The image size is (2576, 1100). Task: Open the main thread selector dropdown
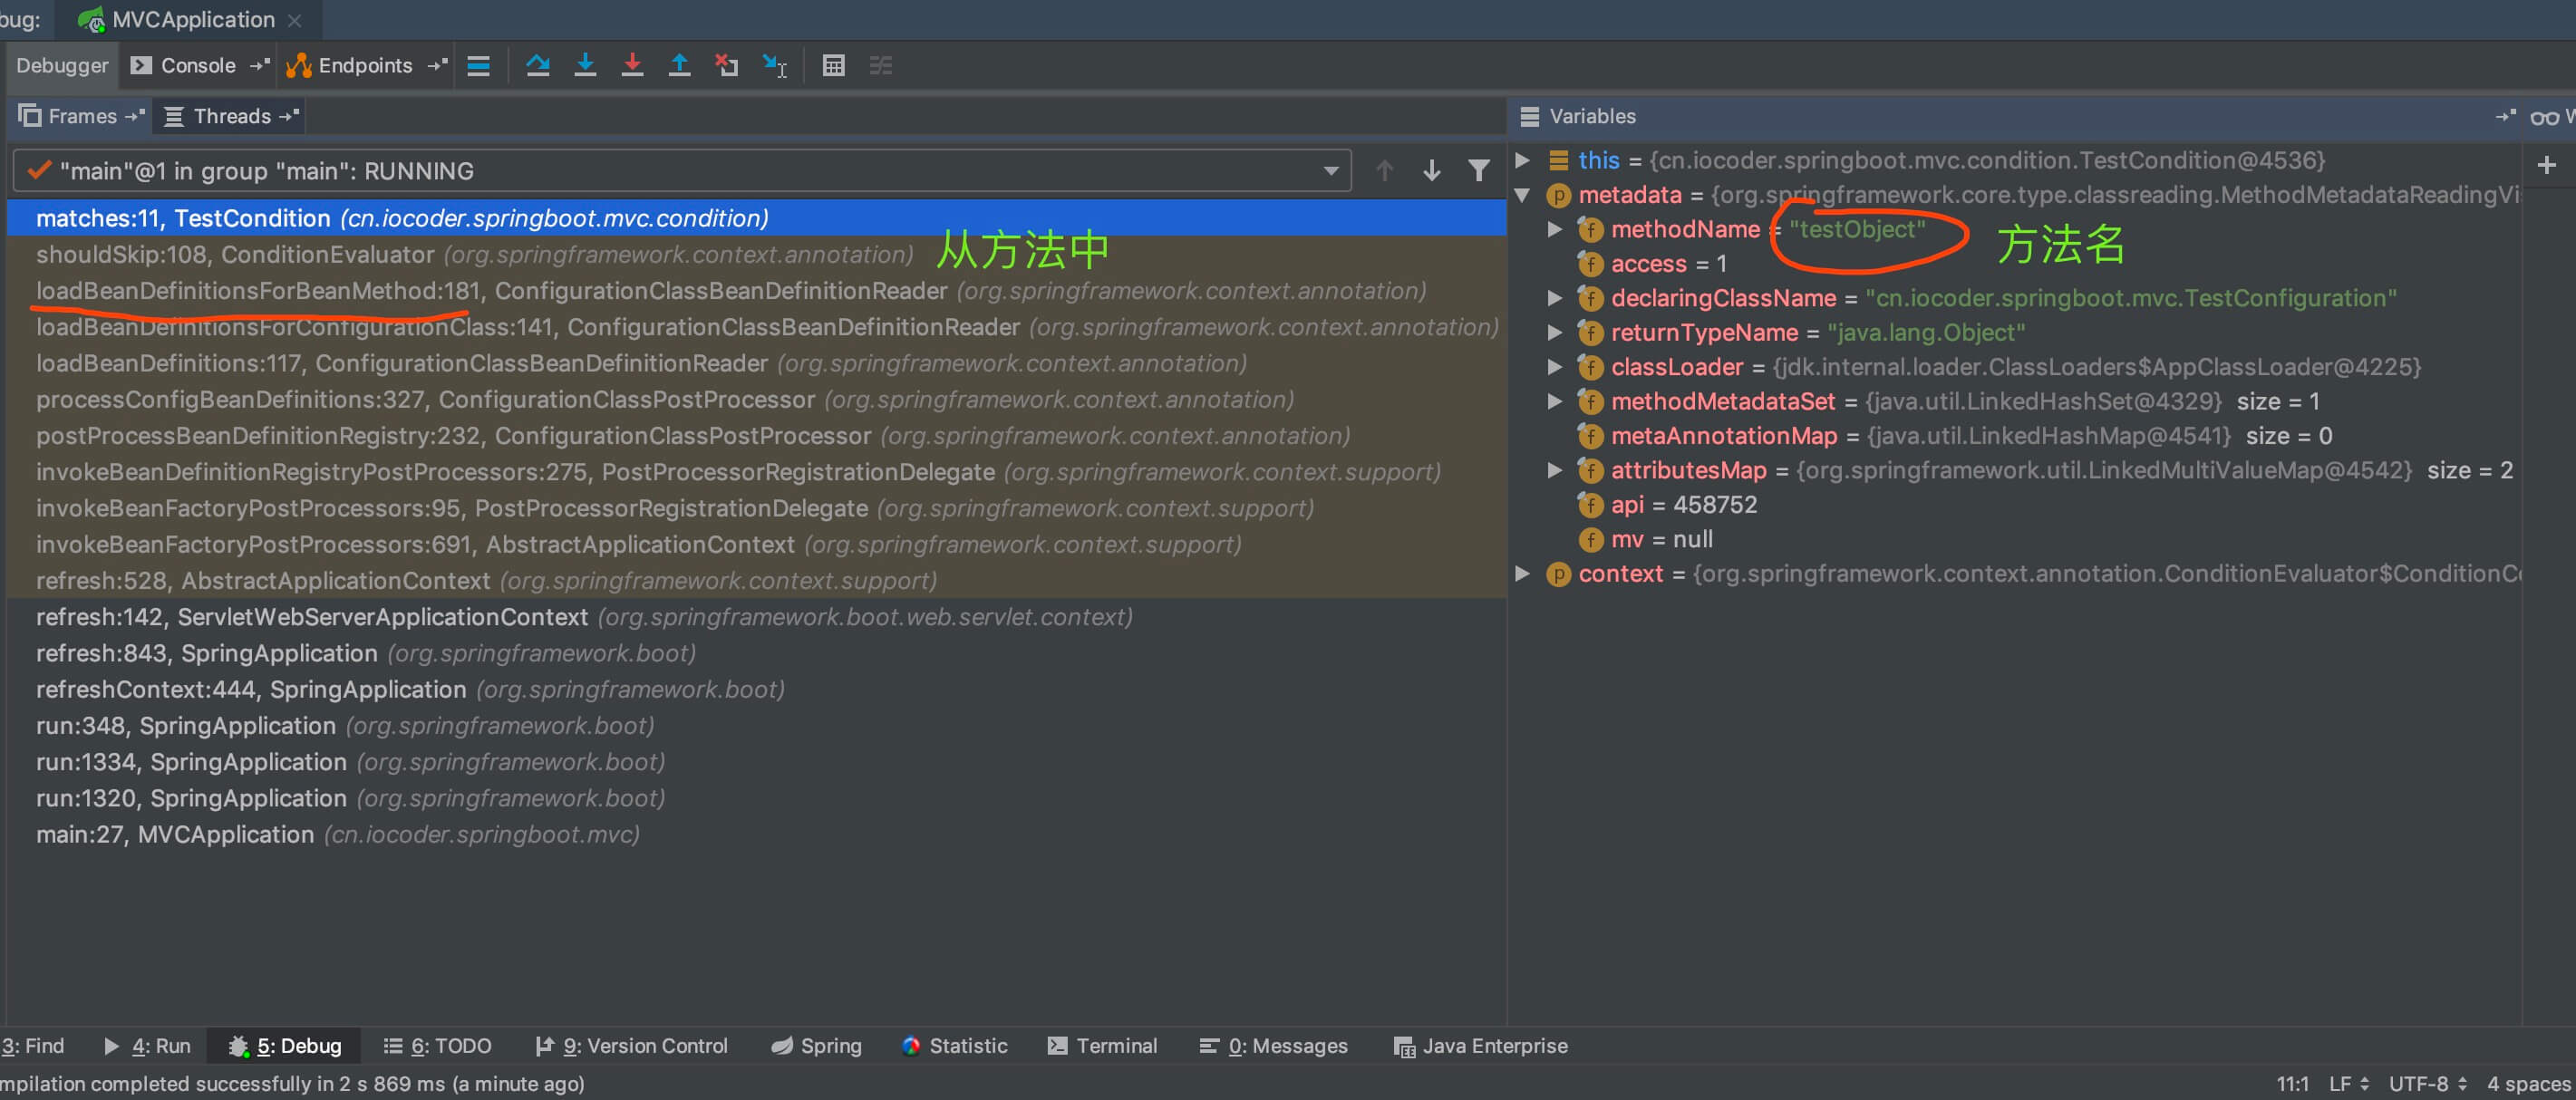tap(1331, 171)
